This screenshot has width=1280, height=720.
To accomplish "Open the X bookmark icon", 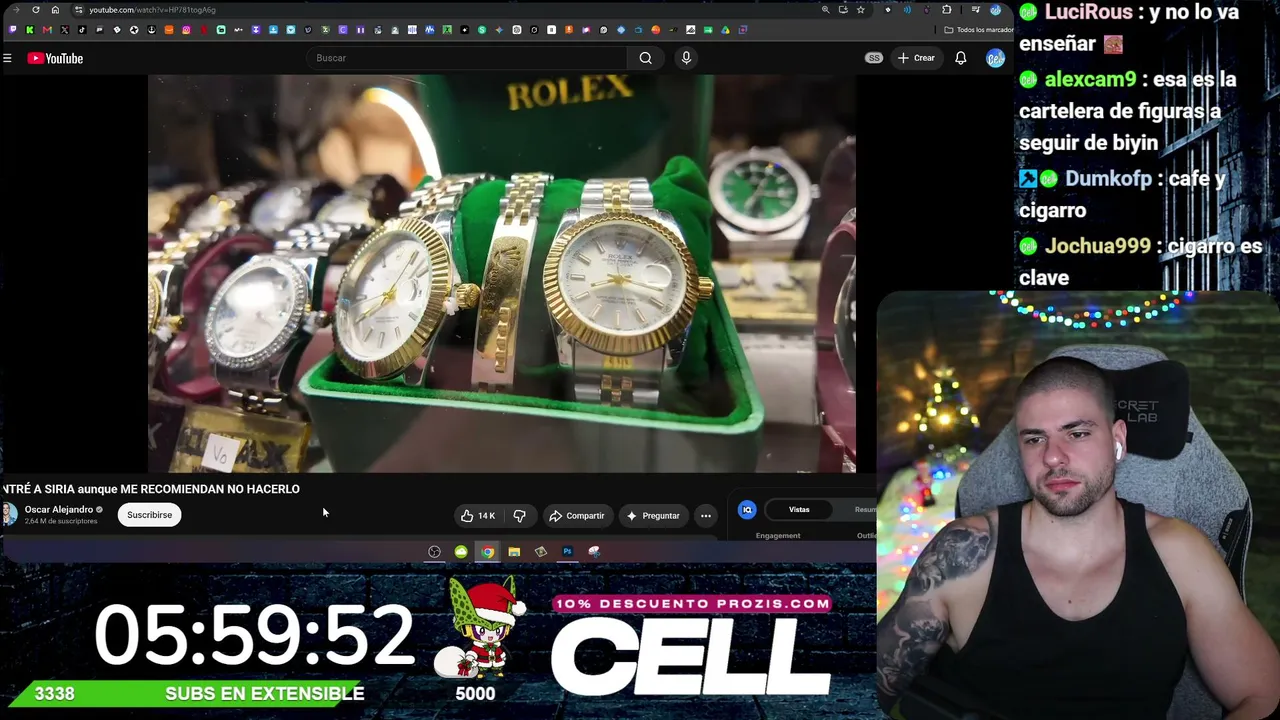I will point(65,30).
